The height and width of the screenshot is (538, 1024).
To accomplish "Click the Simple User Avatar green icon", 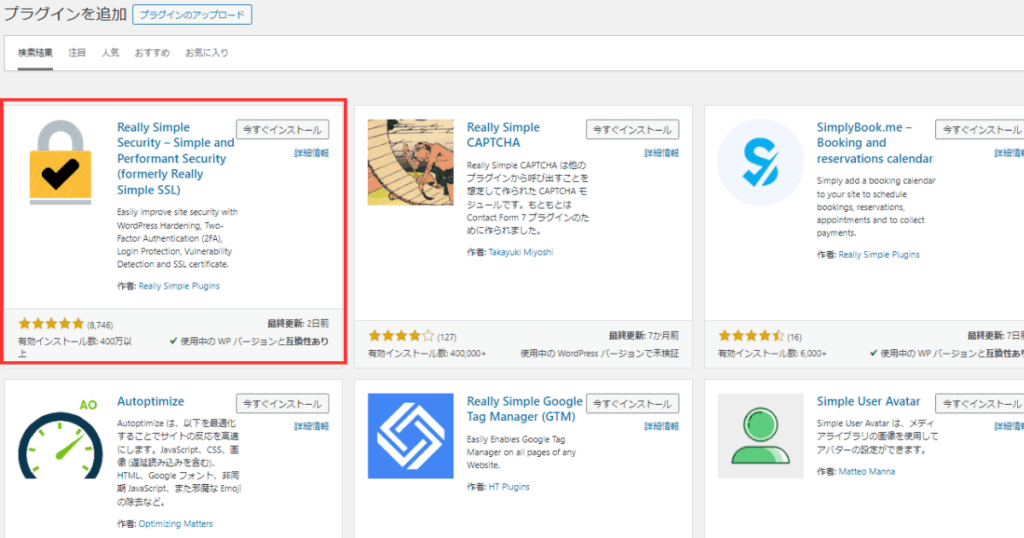I will 760,436.
